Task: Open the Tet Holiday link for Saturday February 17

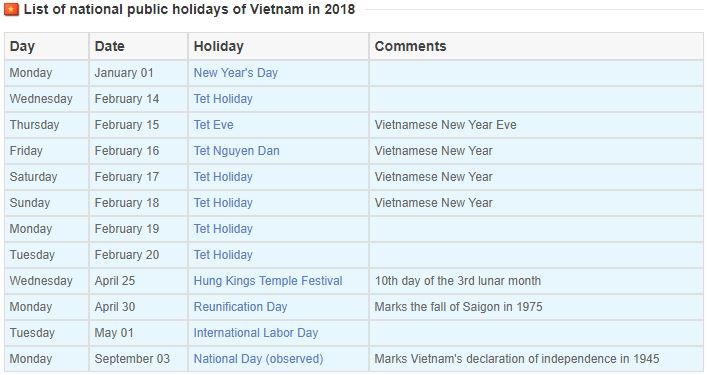Action: pos(223,177)
